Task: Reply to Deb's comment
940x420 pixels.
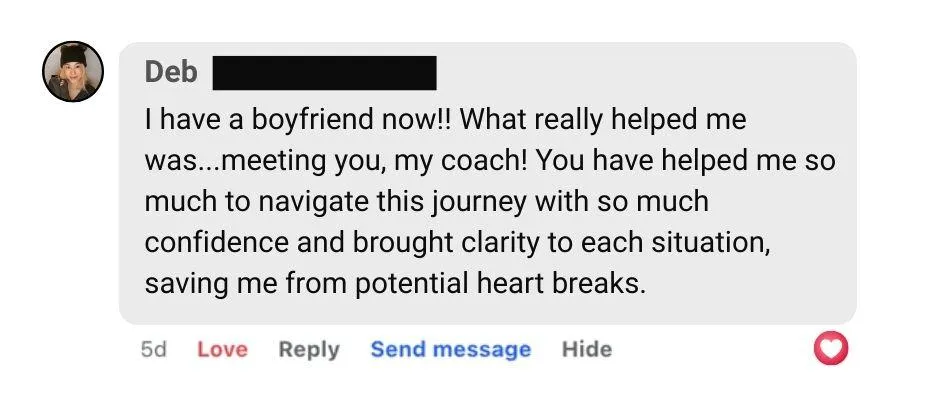Action: (309, 349)
